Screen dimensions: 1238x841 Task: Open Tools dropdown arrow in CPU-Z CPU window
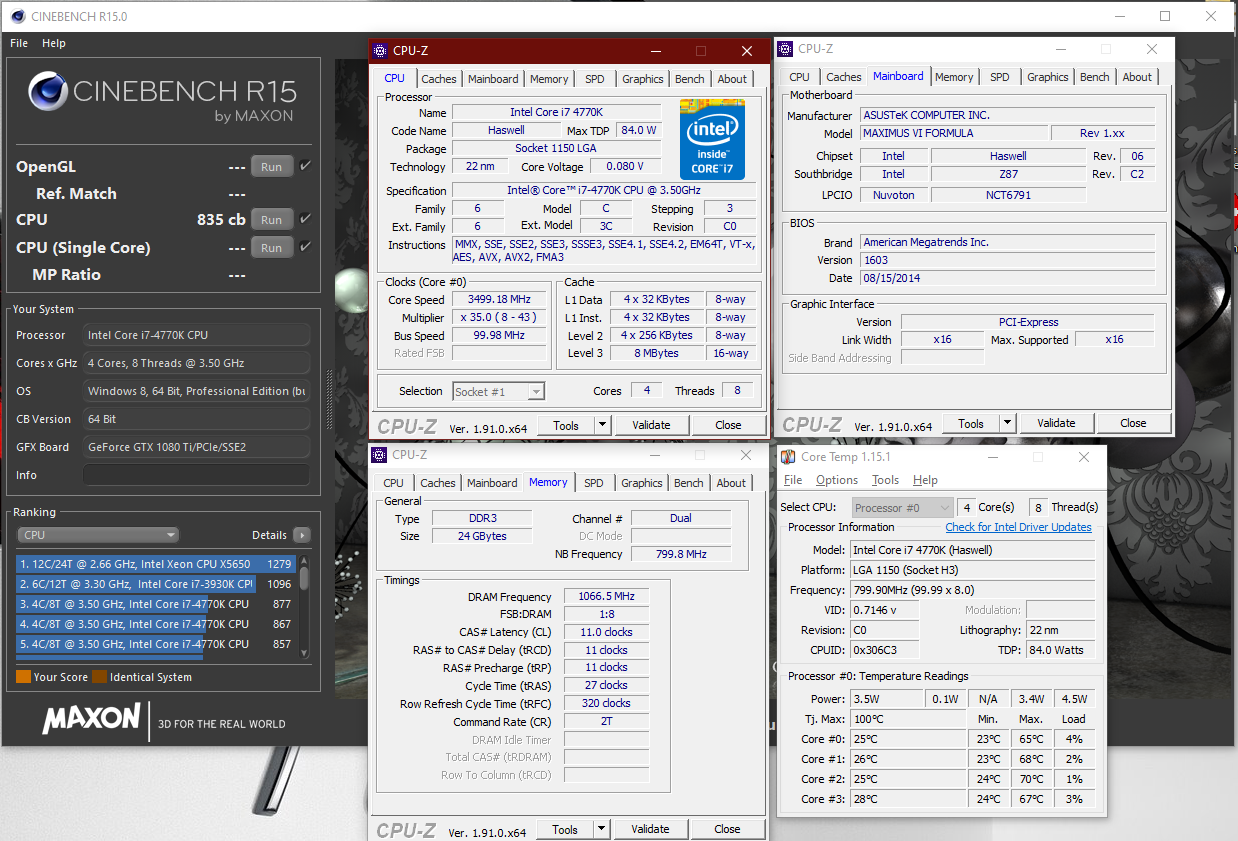(602, 425)
